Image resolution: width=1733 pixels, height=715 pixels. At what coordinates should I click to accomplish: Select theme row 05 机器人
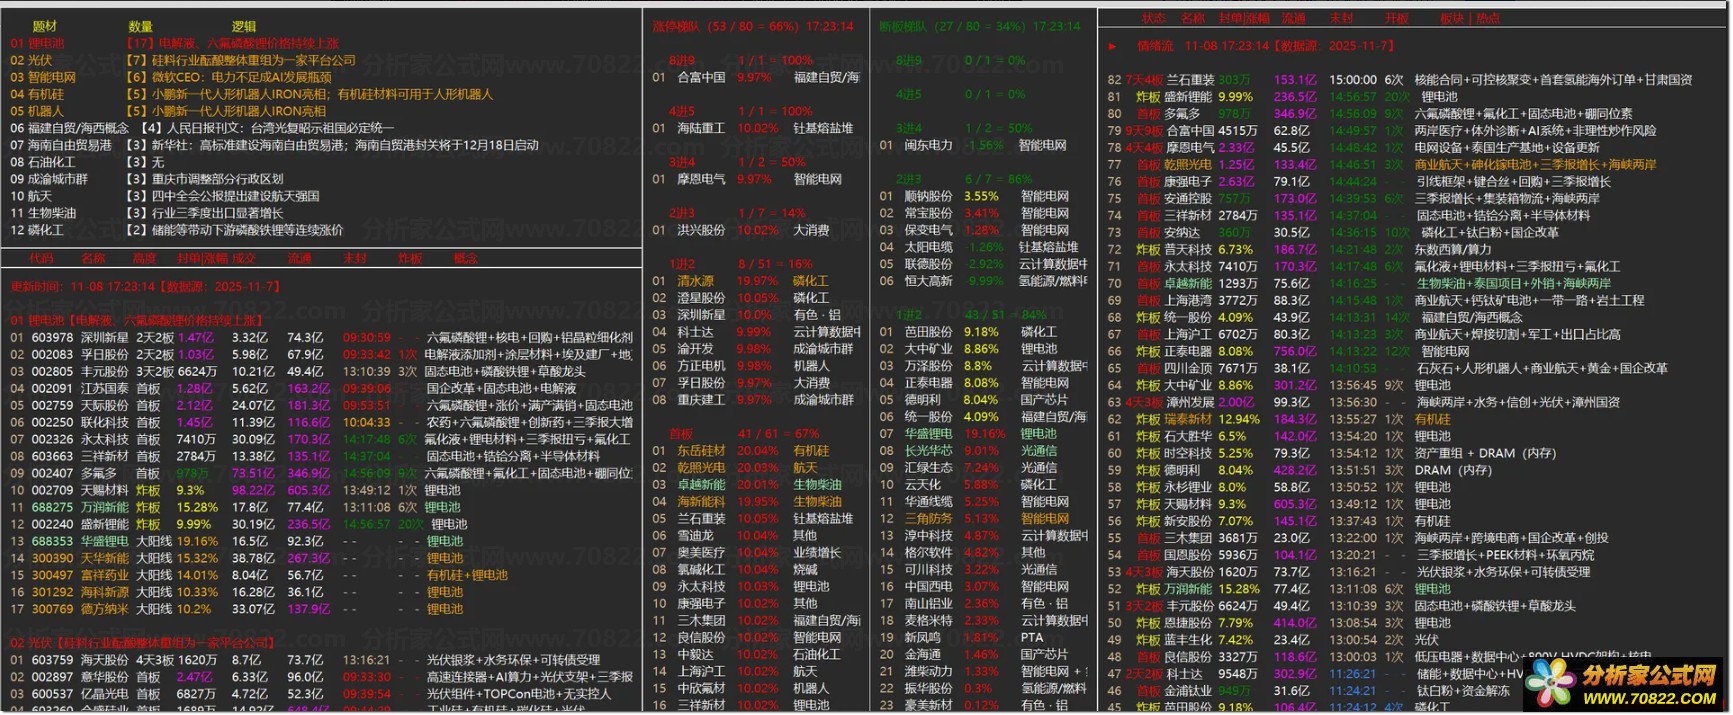168,112
